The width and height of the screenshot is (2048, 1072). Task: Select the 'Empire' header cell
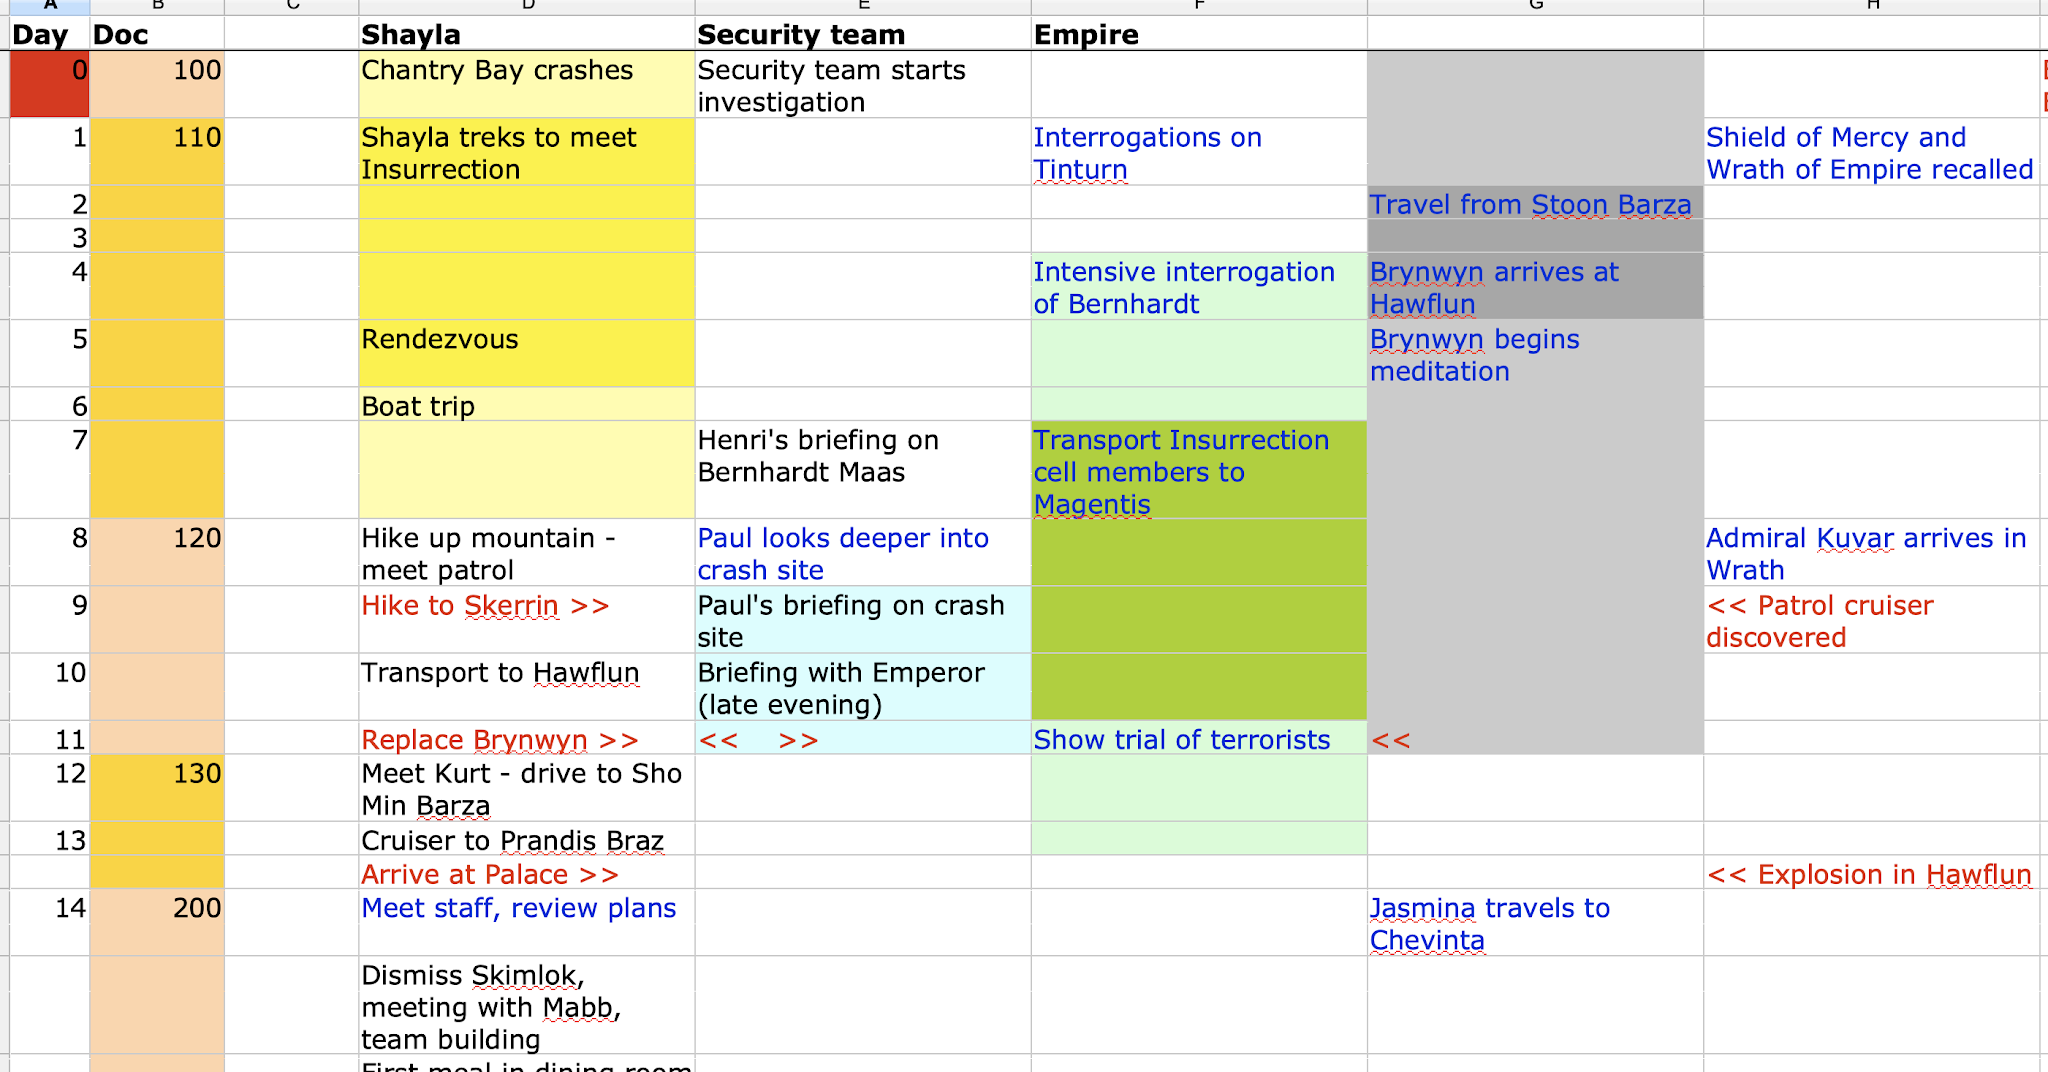(x=1199, y=34)
